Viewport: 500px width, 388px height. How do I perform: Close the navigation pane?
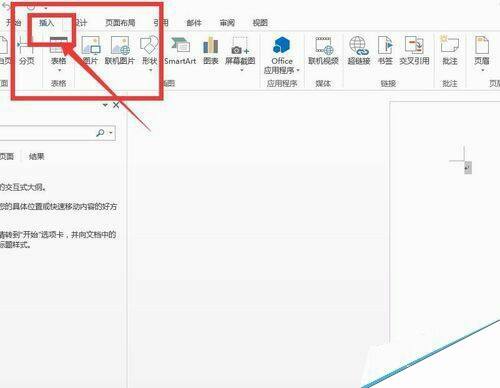pyautogui.click(x=116, y=105)
